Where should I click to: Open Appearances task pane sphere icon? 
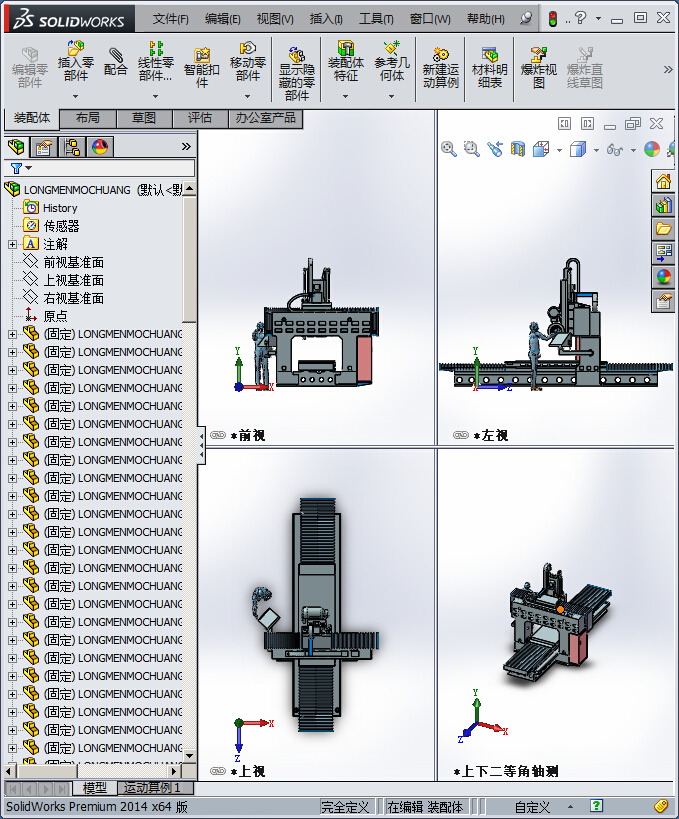[x=663, y=276]
